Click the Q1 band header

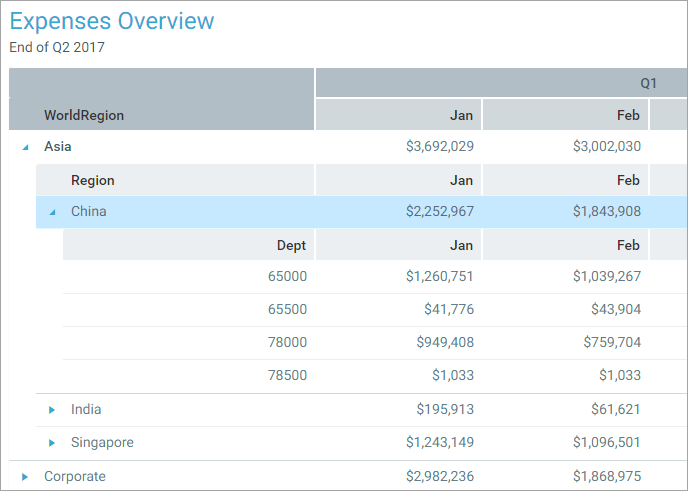click(648, 83)
